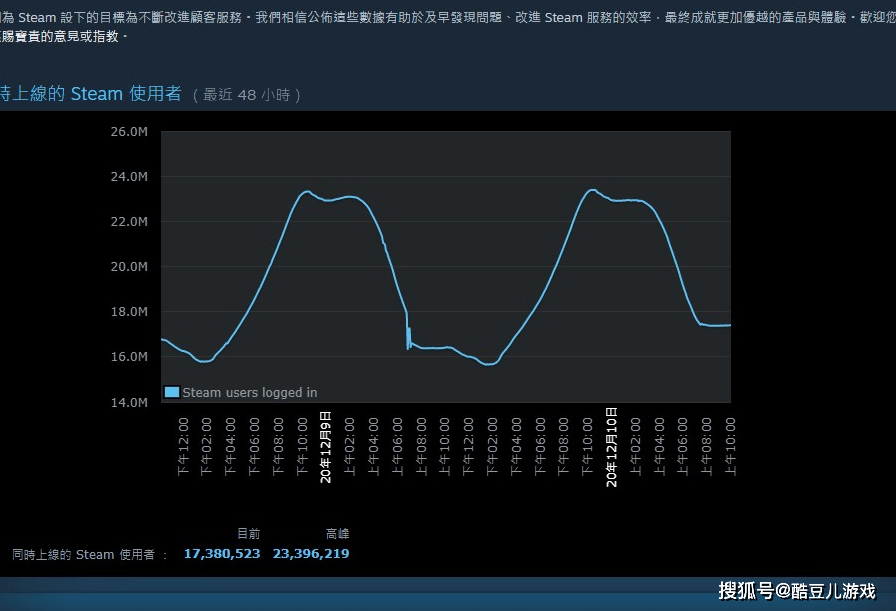Select the 20年12月9日 date marker on axis
896x611 pixels.
pos(325,446)
